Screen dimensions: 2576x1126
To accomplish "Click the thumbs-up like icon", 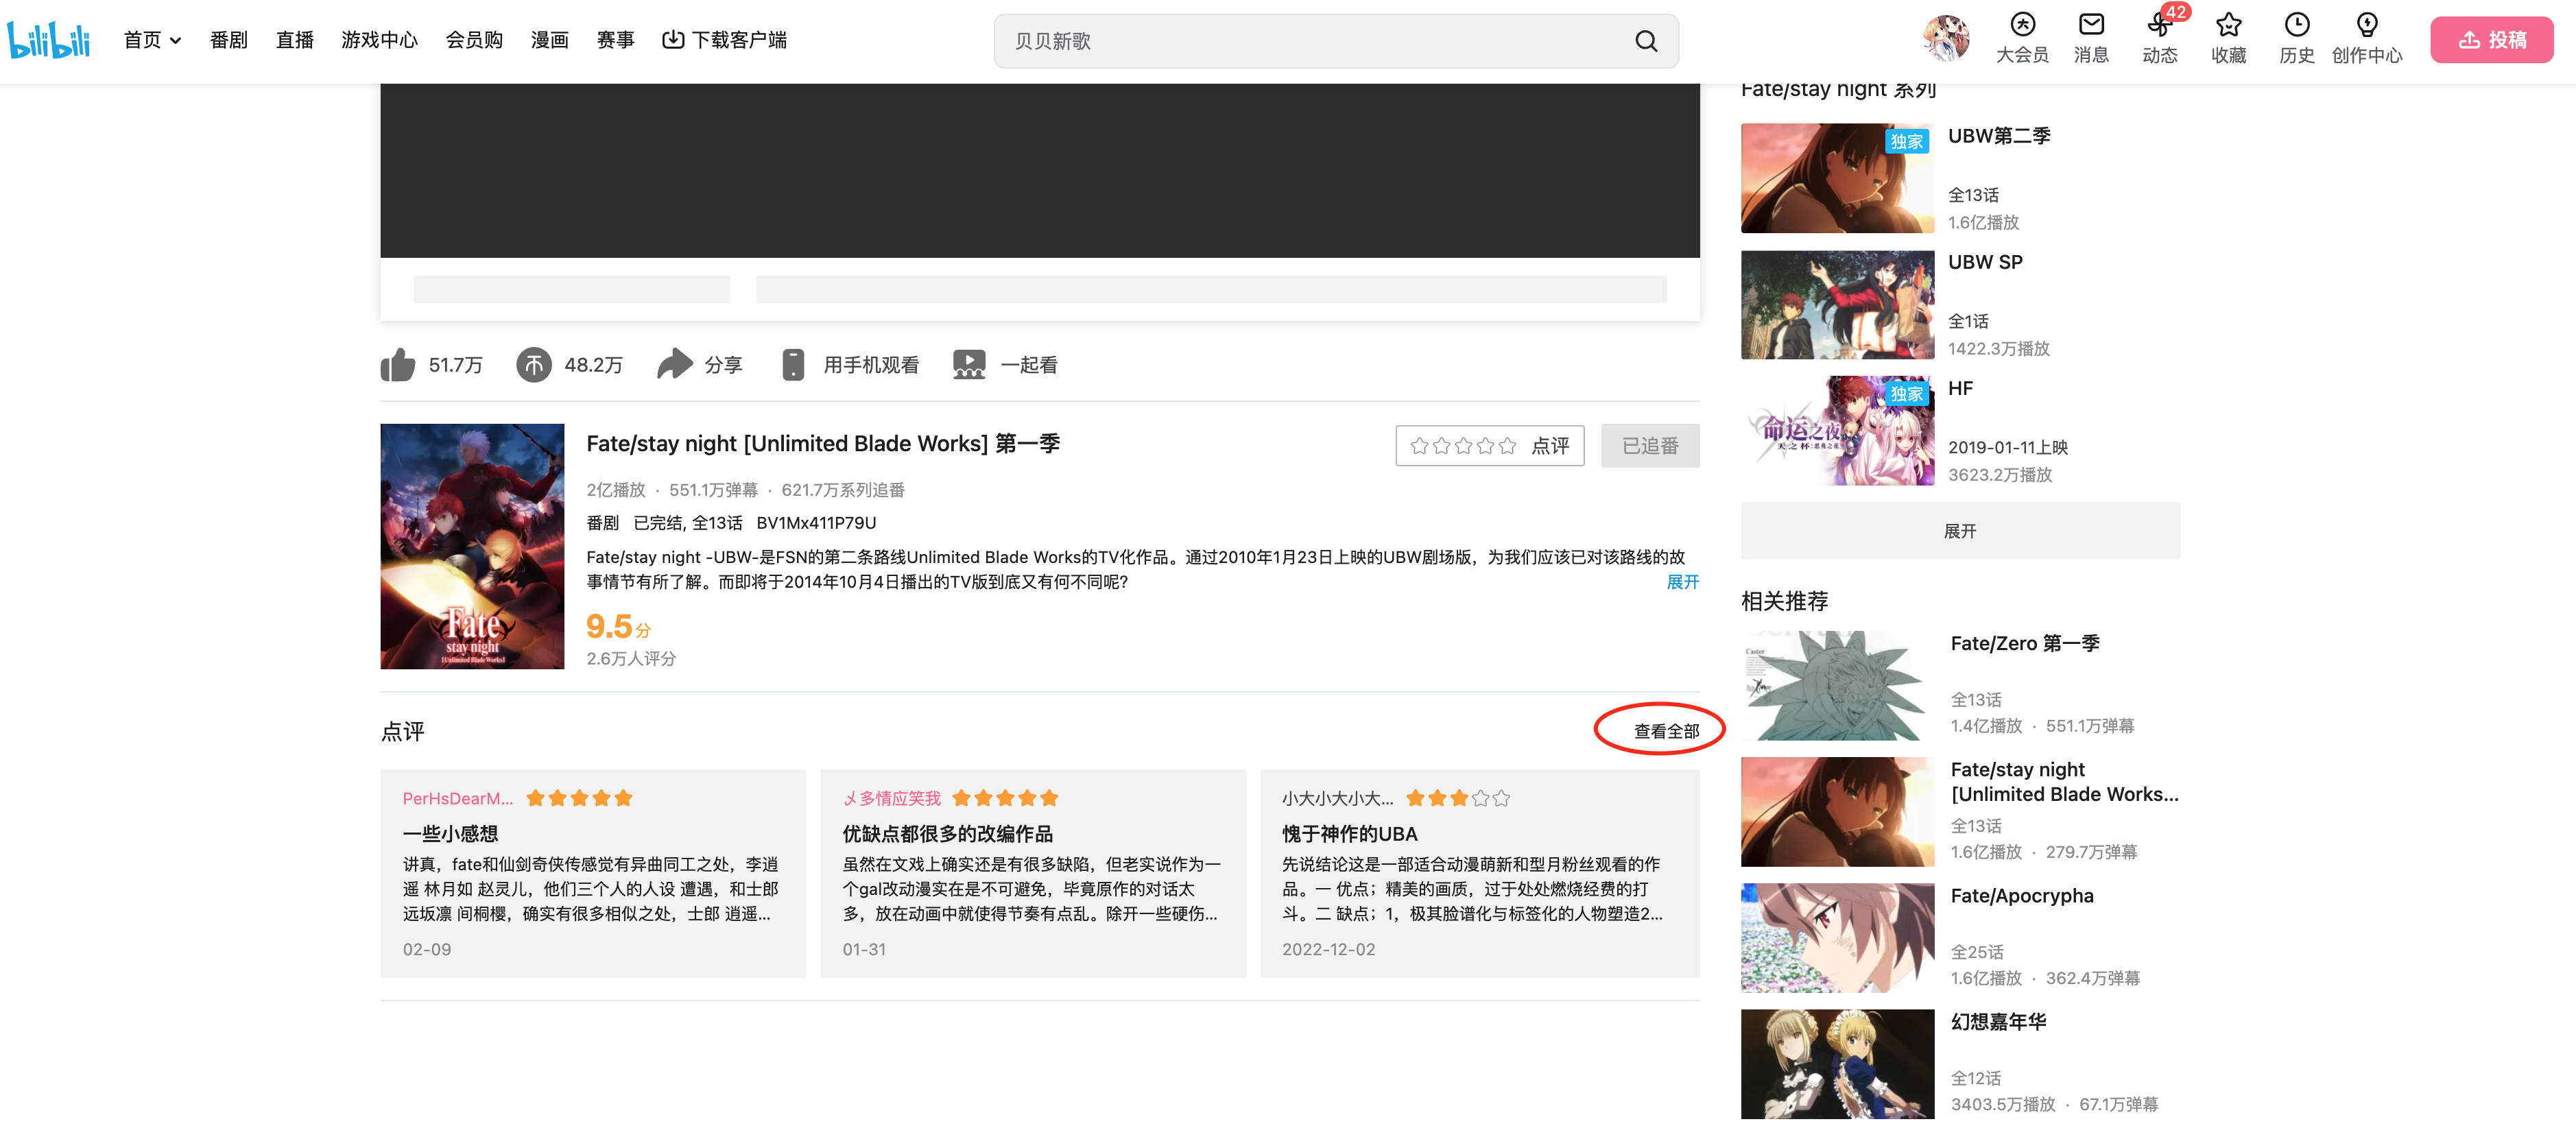I will (x=397, y=365).
